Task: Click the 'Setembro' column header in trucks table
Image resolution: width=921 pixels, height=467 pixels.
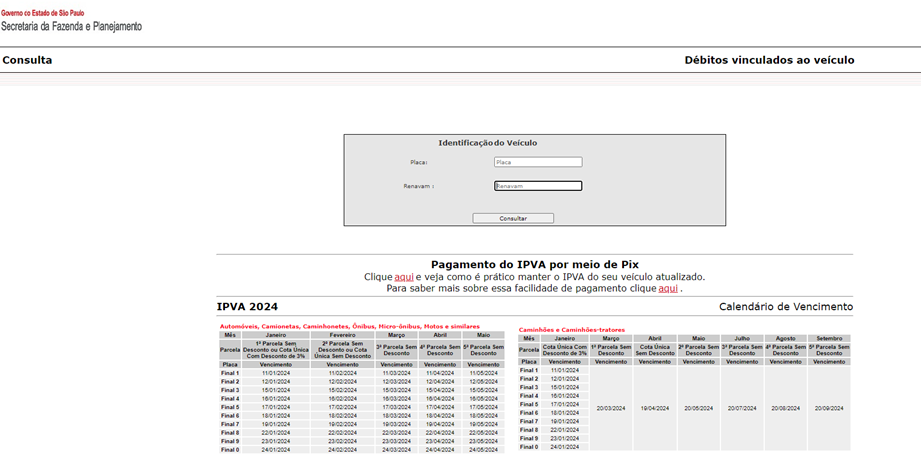Action: tap(828, 339)
